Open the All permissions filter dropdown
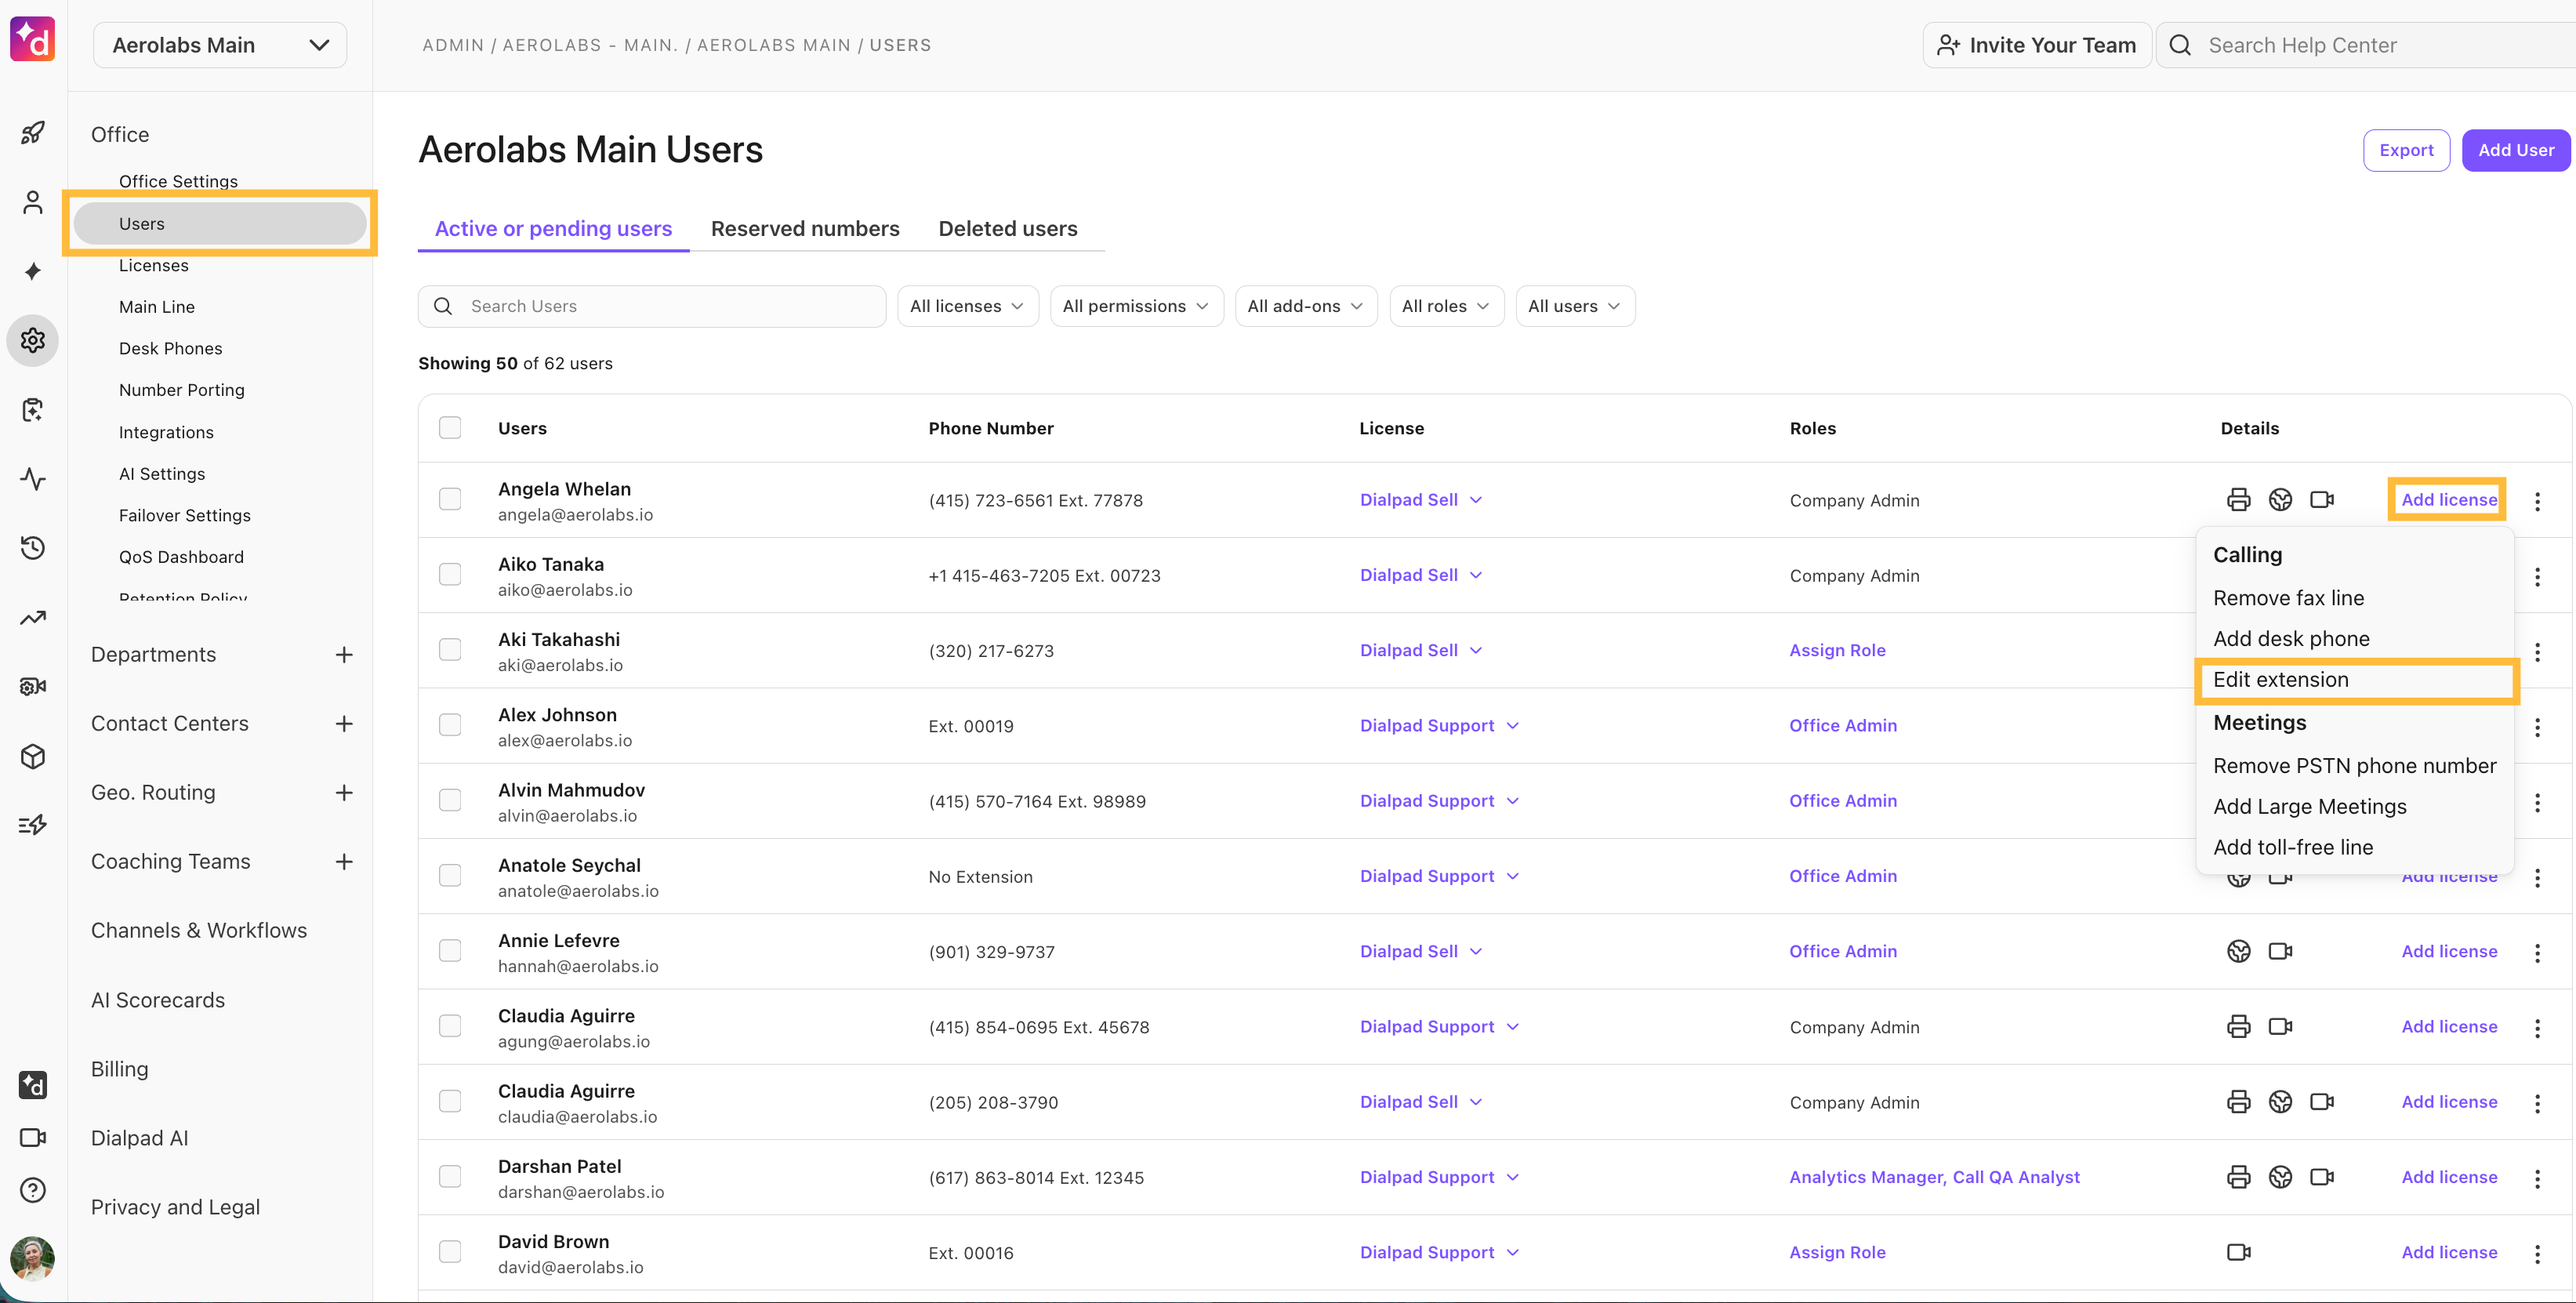The image size is (2576, 1303). [x=1136, y=306]
